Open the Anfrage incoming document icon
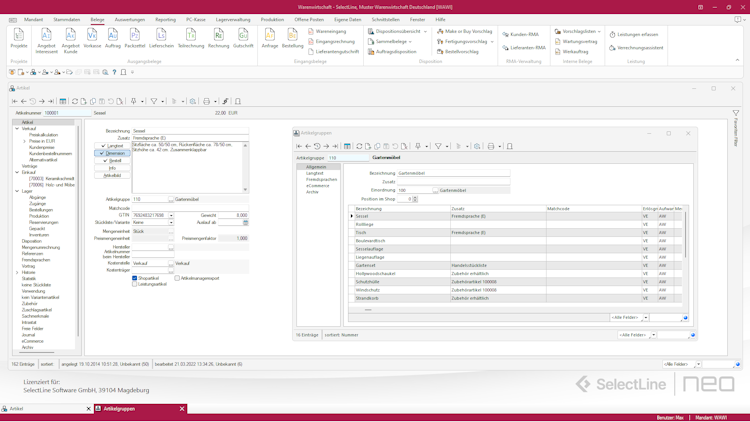750x422 pixels. (x=270, y=38)
